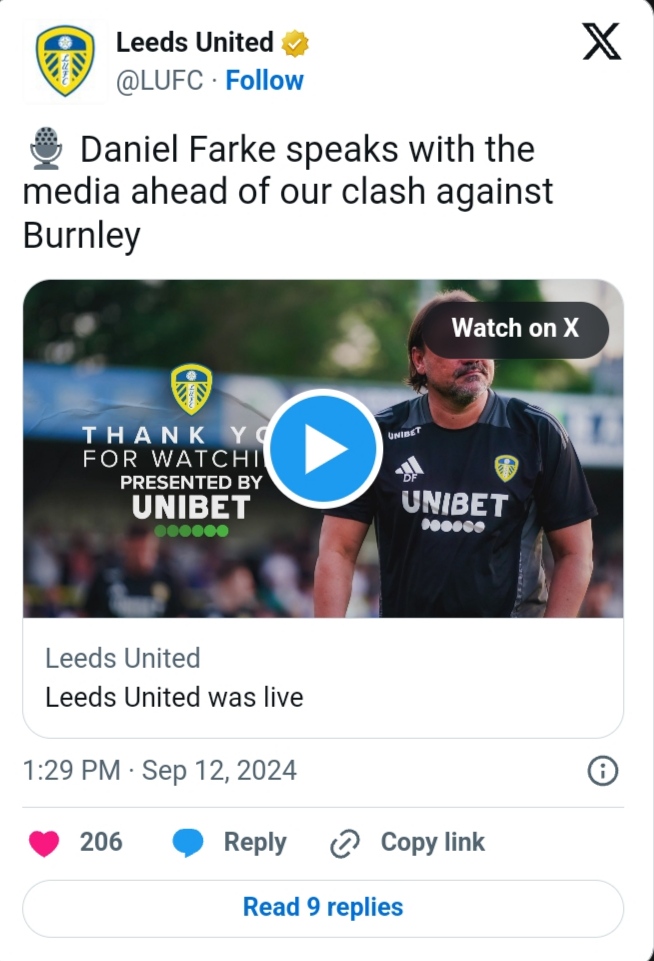Image resolution: width=654 pixels, height=961 pixels.
Task: Click the @LUFC handle
Action: (161, 80)
